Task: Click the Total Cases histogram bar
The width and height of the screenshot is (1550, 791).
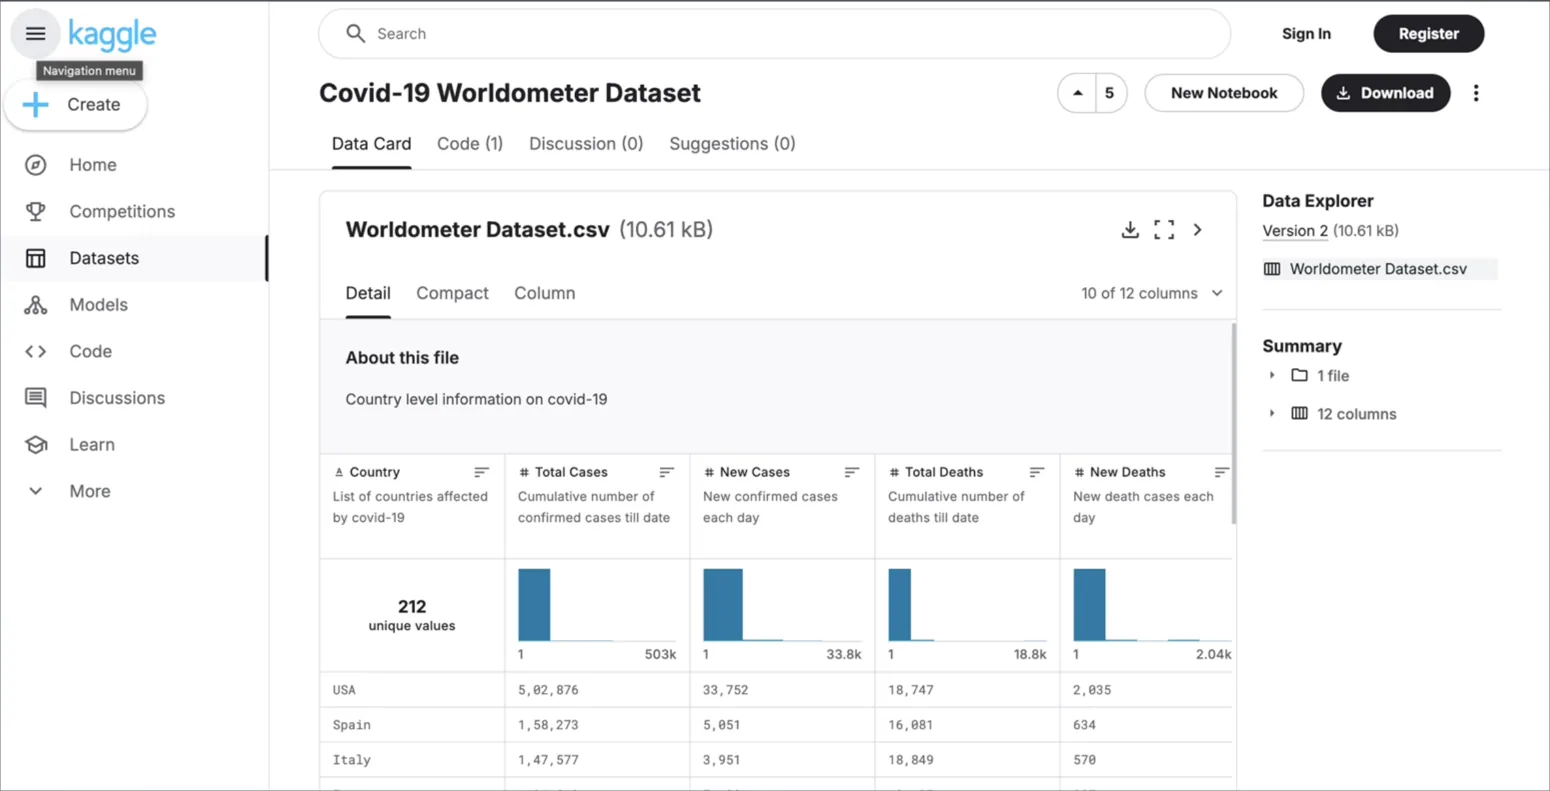Action: [534, 605]
